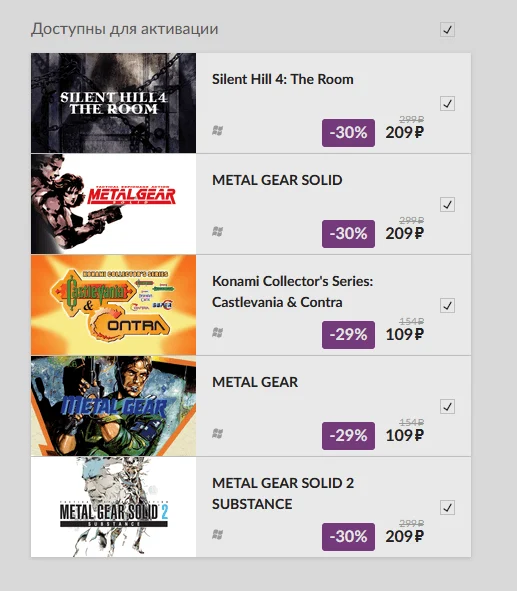Screen dimensions: 517x591
Task: Click Windows icon for METAL GEAR SOLID 2 SUBSTANCE
Action: (x=217, y=534)
